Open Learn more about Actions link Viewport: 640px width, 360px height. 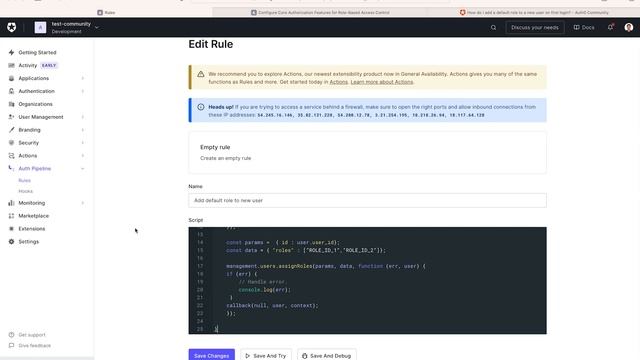(x=382, y=82)
